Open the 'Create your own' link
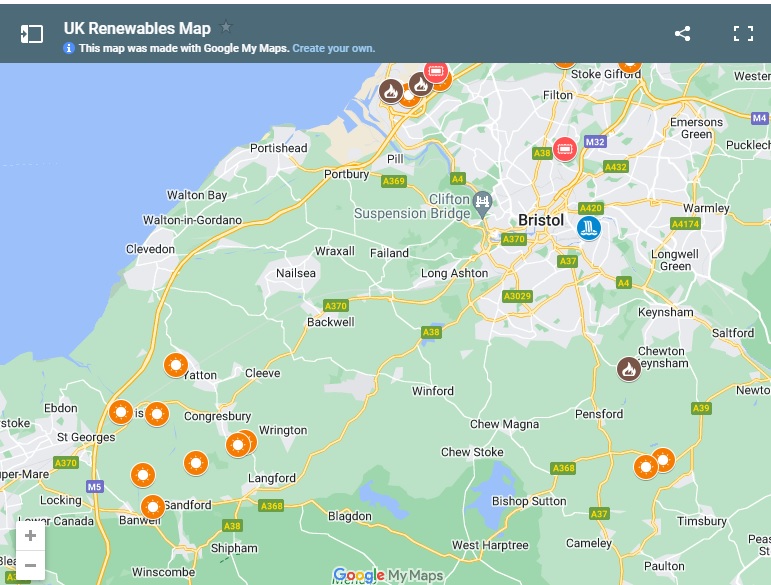Viewport: 771px width, 585px height. pos(333,48)
